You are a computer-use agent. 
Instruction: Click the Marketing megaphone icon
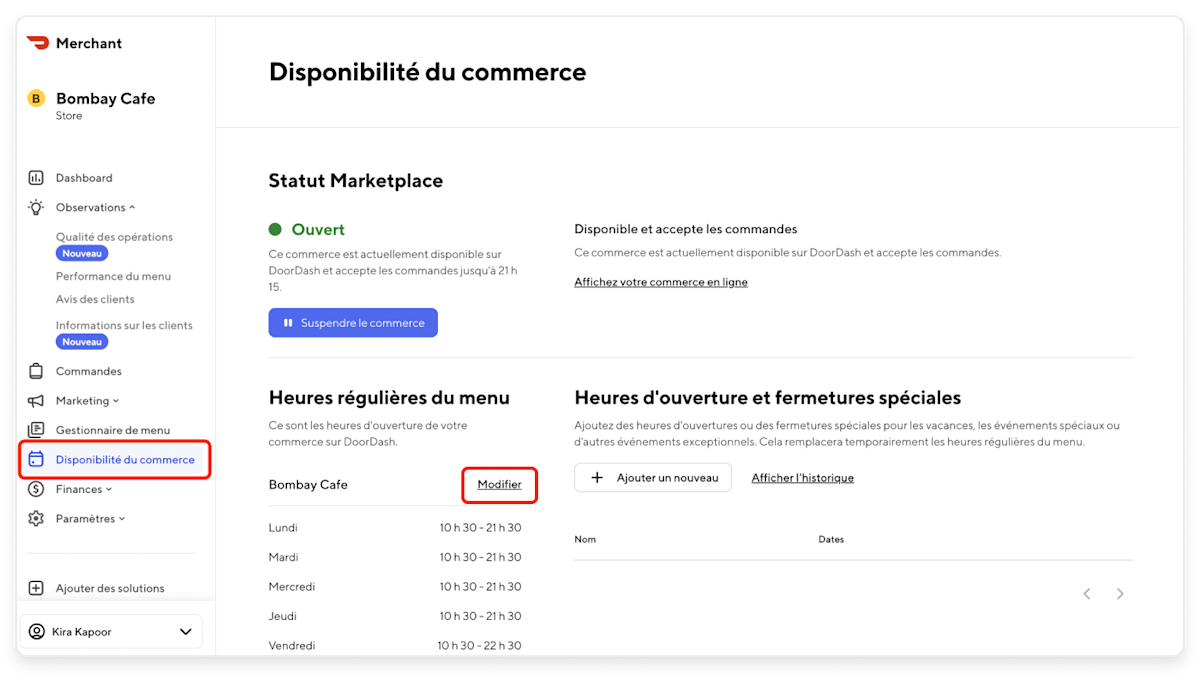[x=36, y=401]
